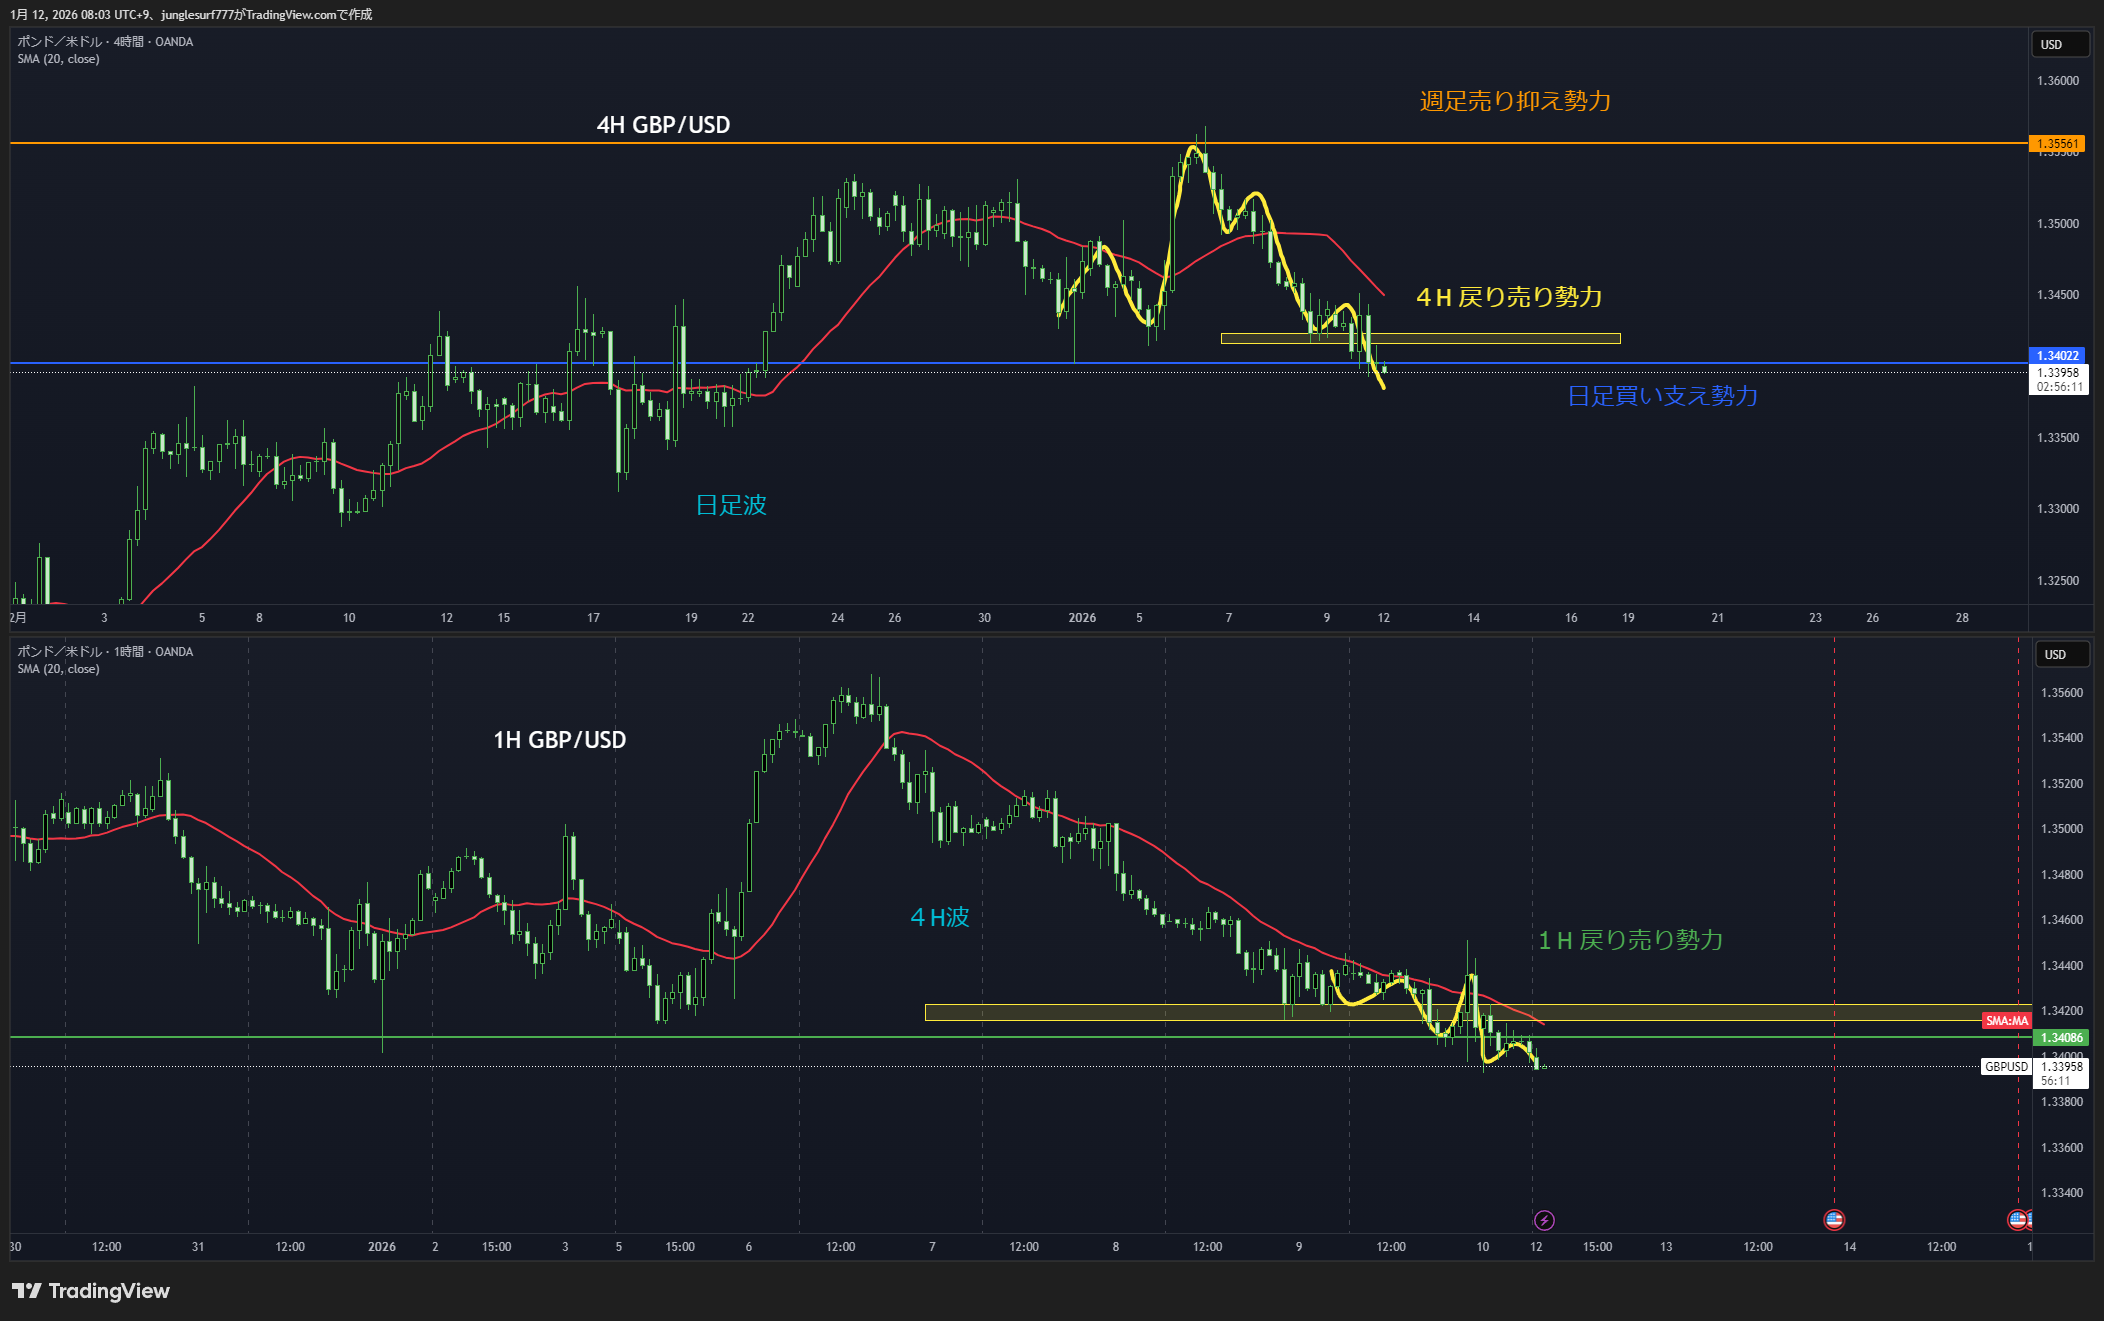
Task: Open USD currency dropdown on 1H chart
Action: coord(2062,655)
